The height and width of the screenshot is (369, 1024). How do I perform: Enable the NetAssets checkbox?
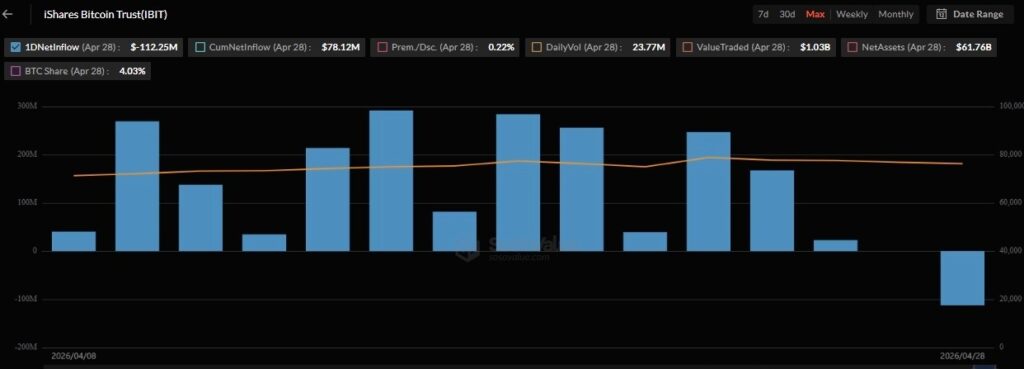(x=852, y=47)
